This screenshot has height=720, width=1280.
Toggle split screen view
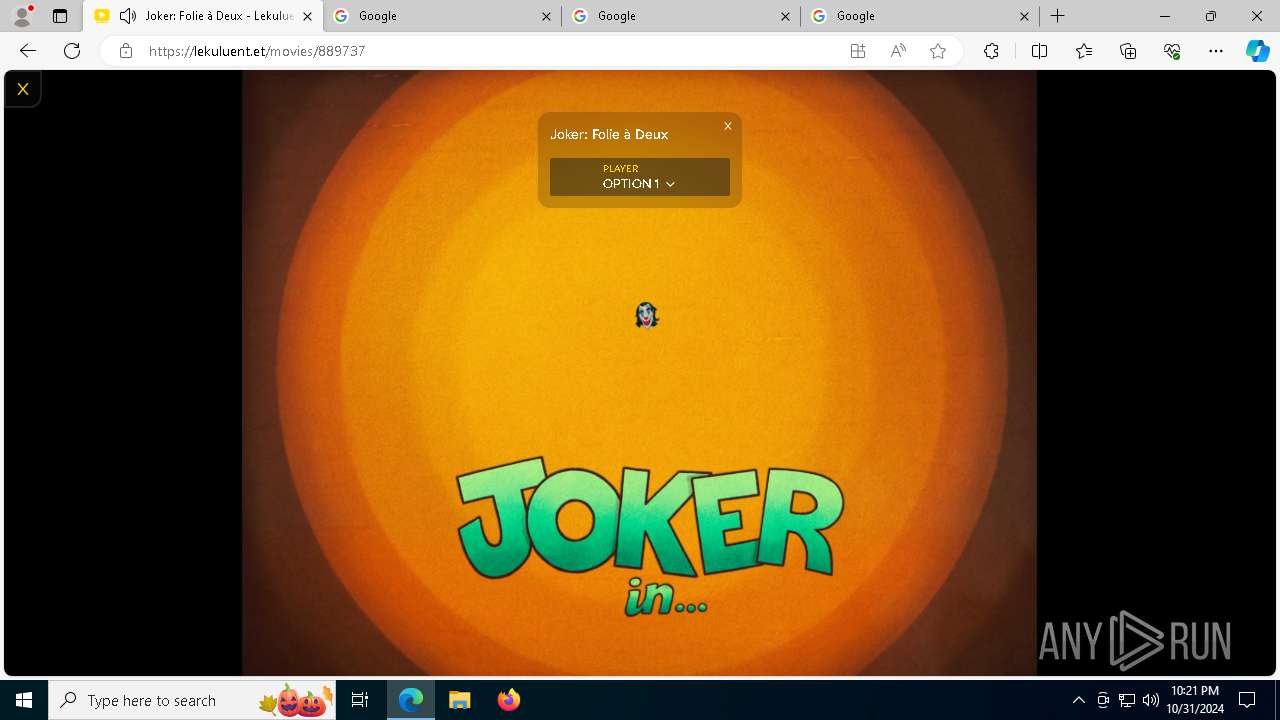1039,51
